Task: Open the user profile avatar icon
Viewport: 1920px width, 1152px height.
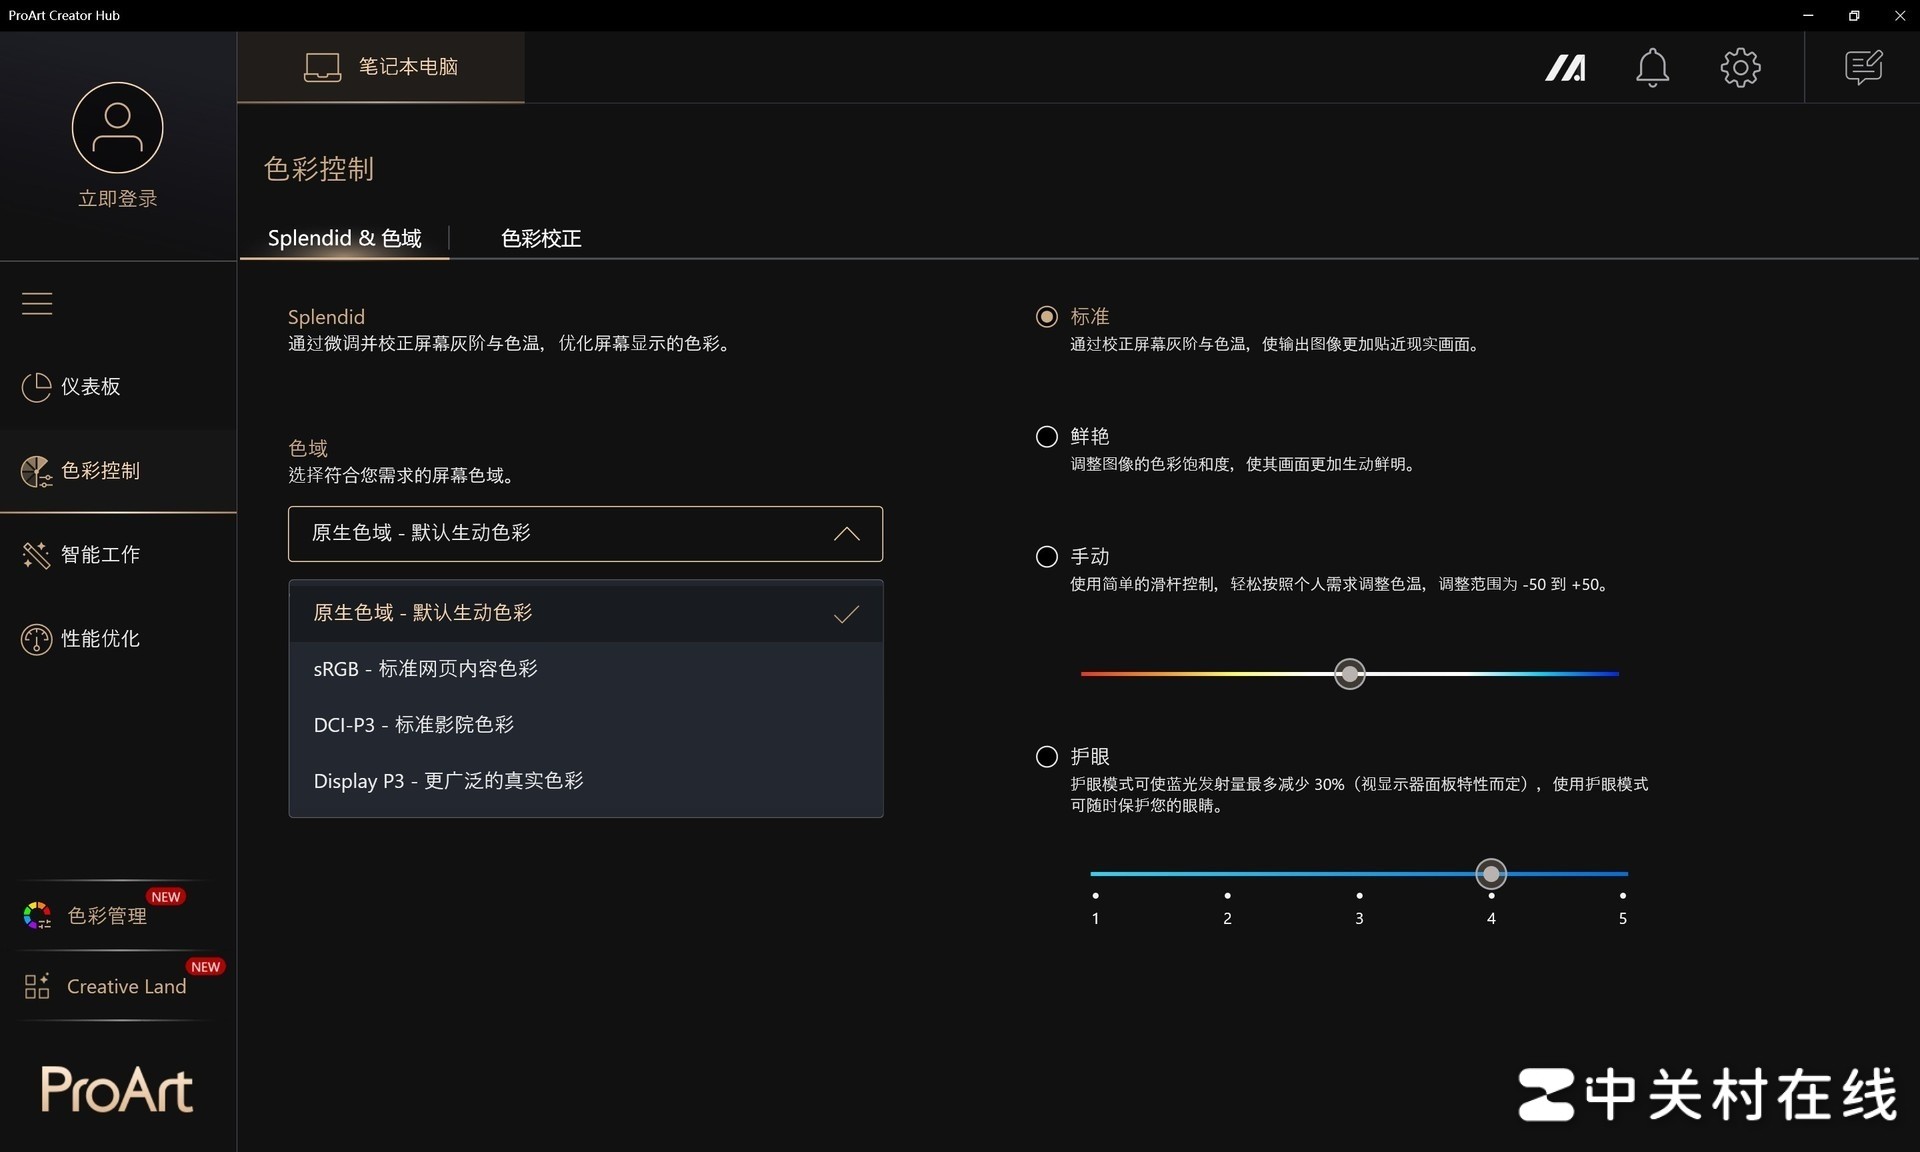Action: 118,128
